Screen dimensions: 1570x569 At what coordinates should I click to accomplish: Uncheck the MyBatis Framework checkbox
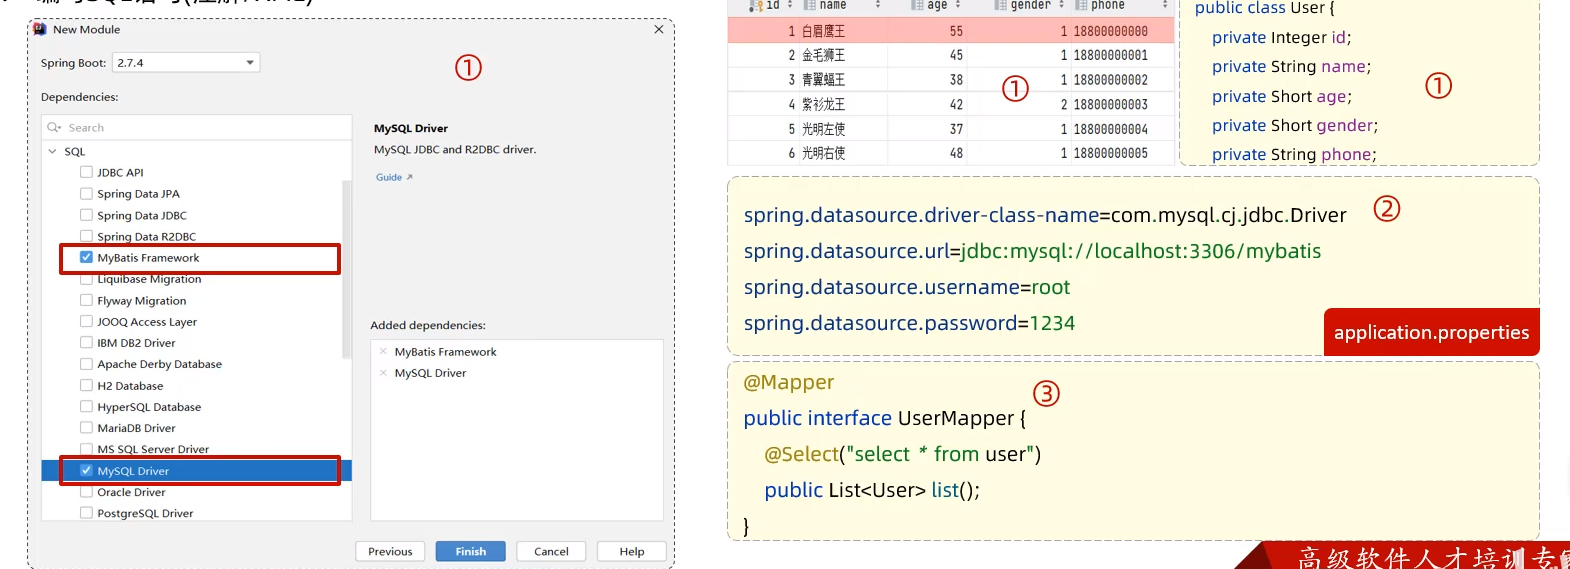click(86, 257)
